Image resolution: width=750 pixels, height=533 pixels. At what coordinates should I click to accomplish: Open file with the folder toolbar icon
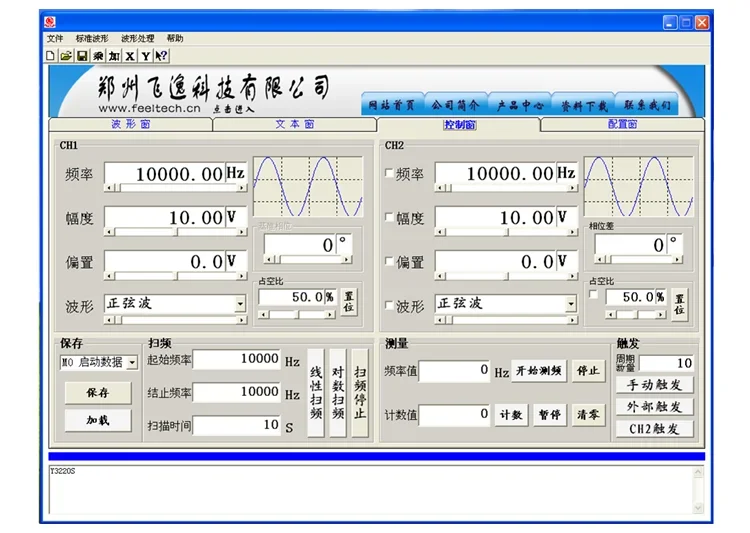pos(66,56)
